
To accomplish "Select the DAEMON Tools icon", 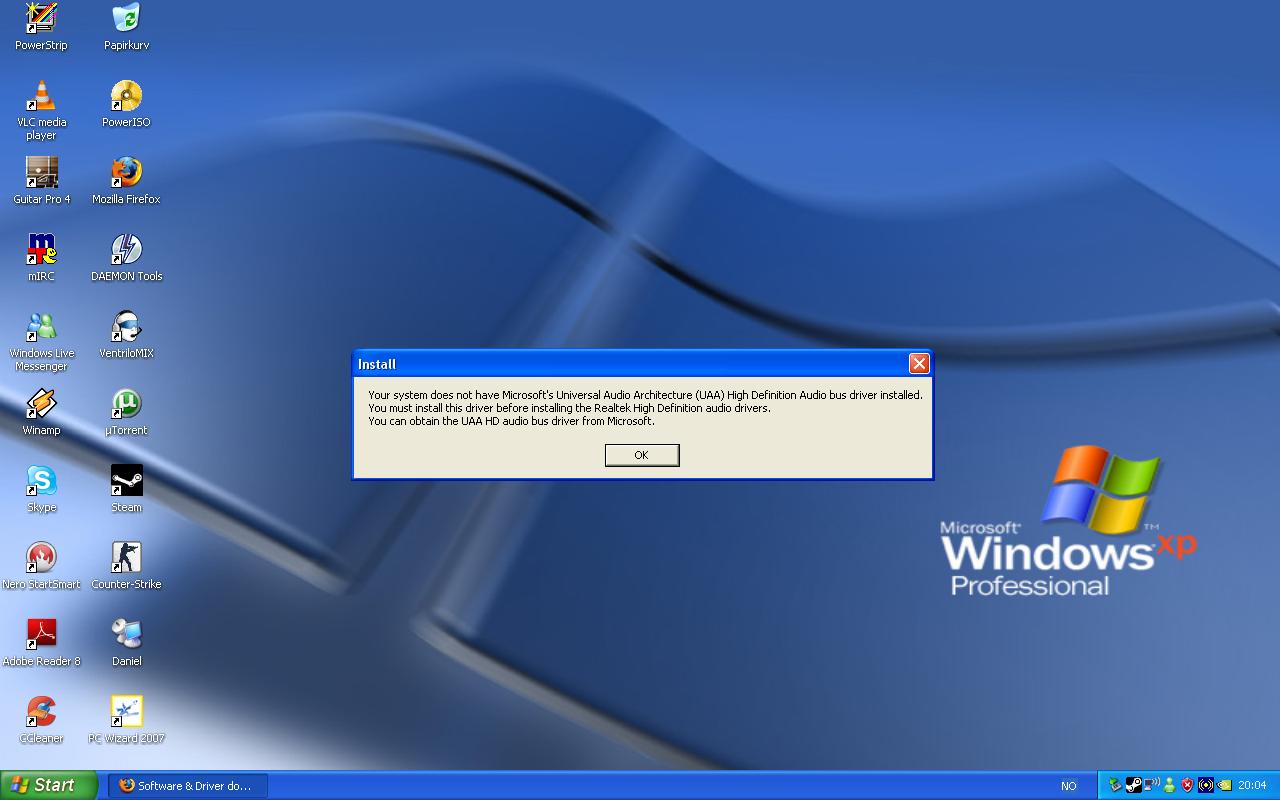I will click(126, 258).
